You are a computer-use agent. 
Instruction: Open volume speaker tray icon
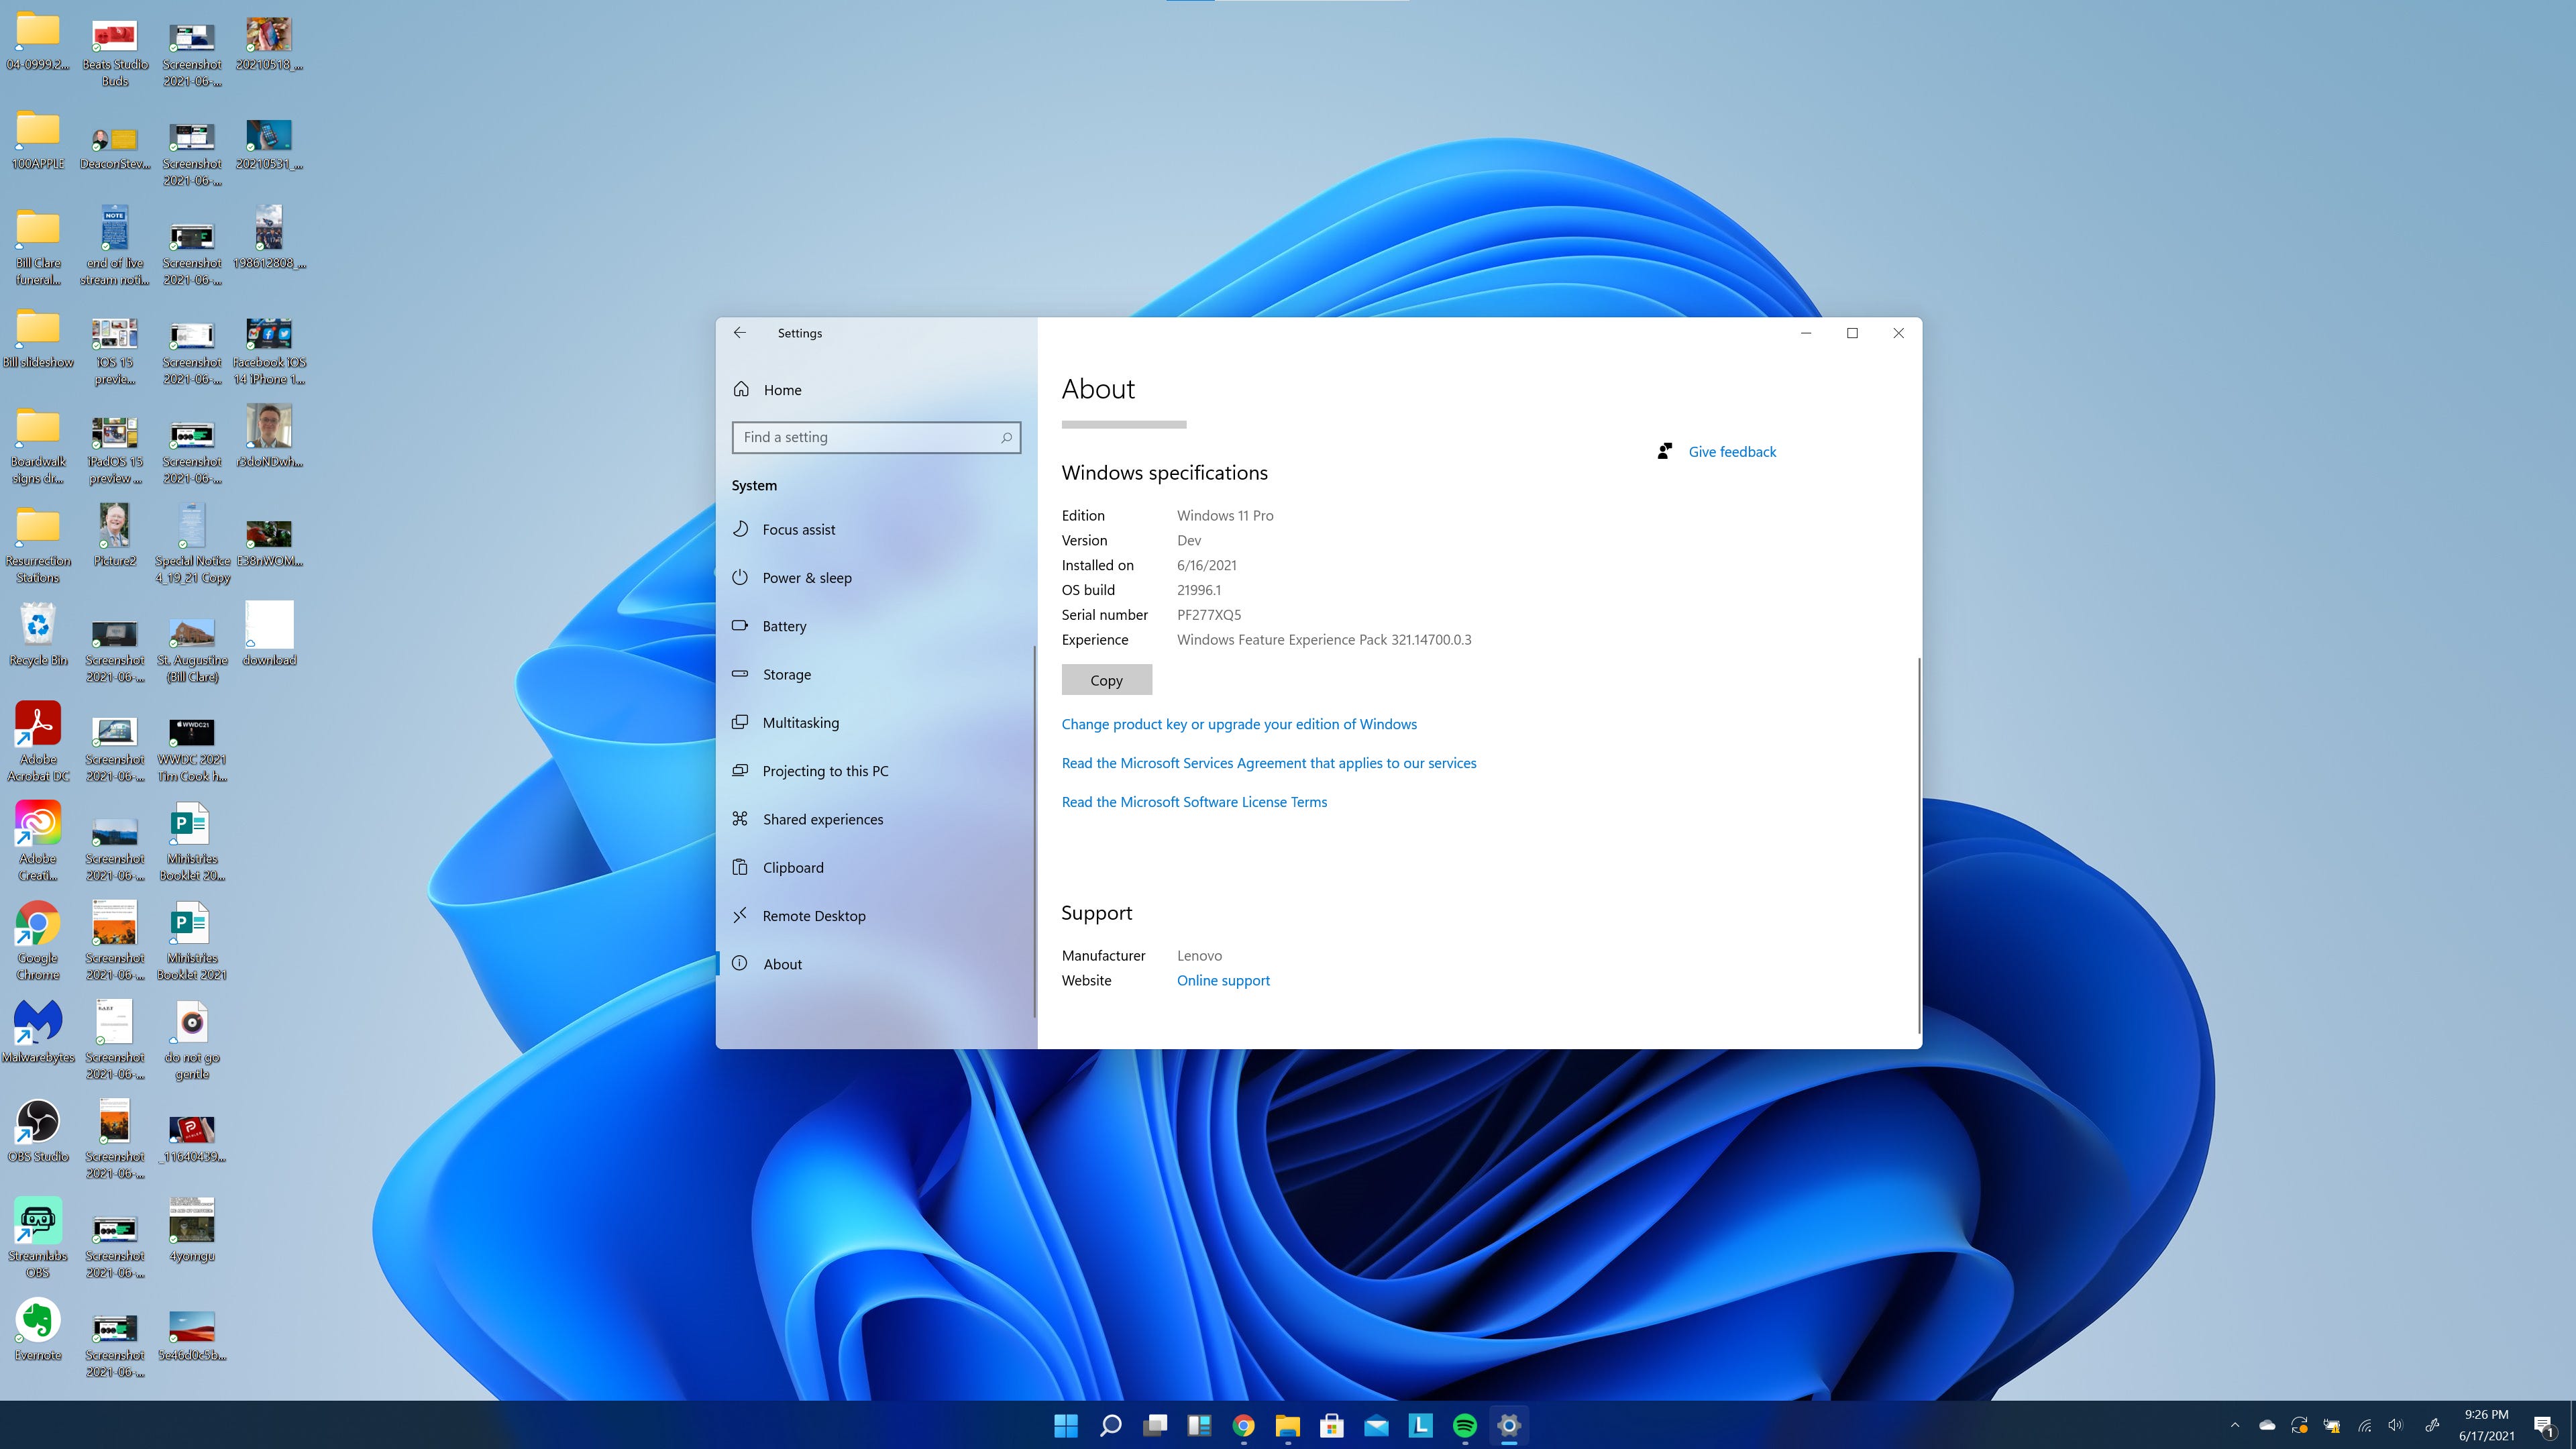(x=2395, y=1425)
